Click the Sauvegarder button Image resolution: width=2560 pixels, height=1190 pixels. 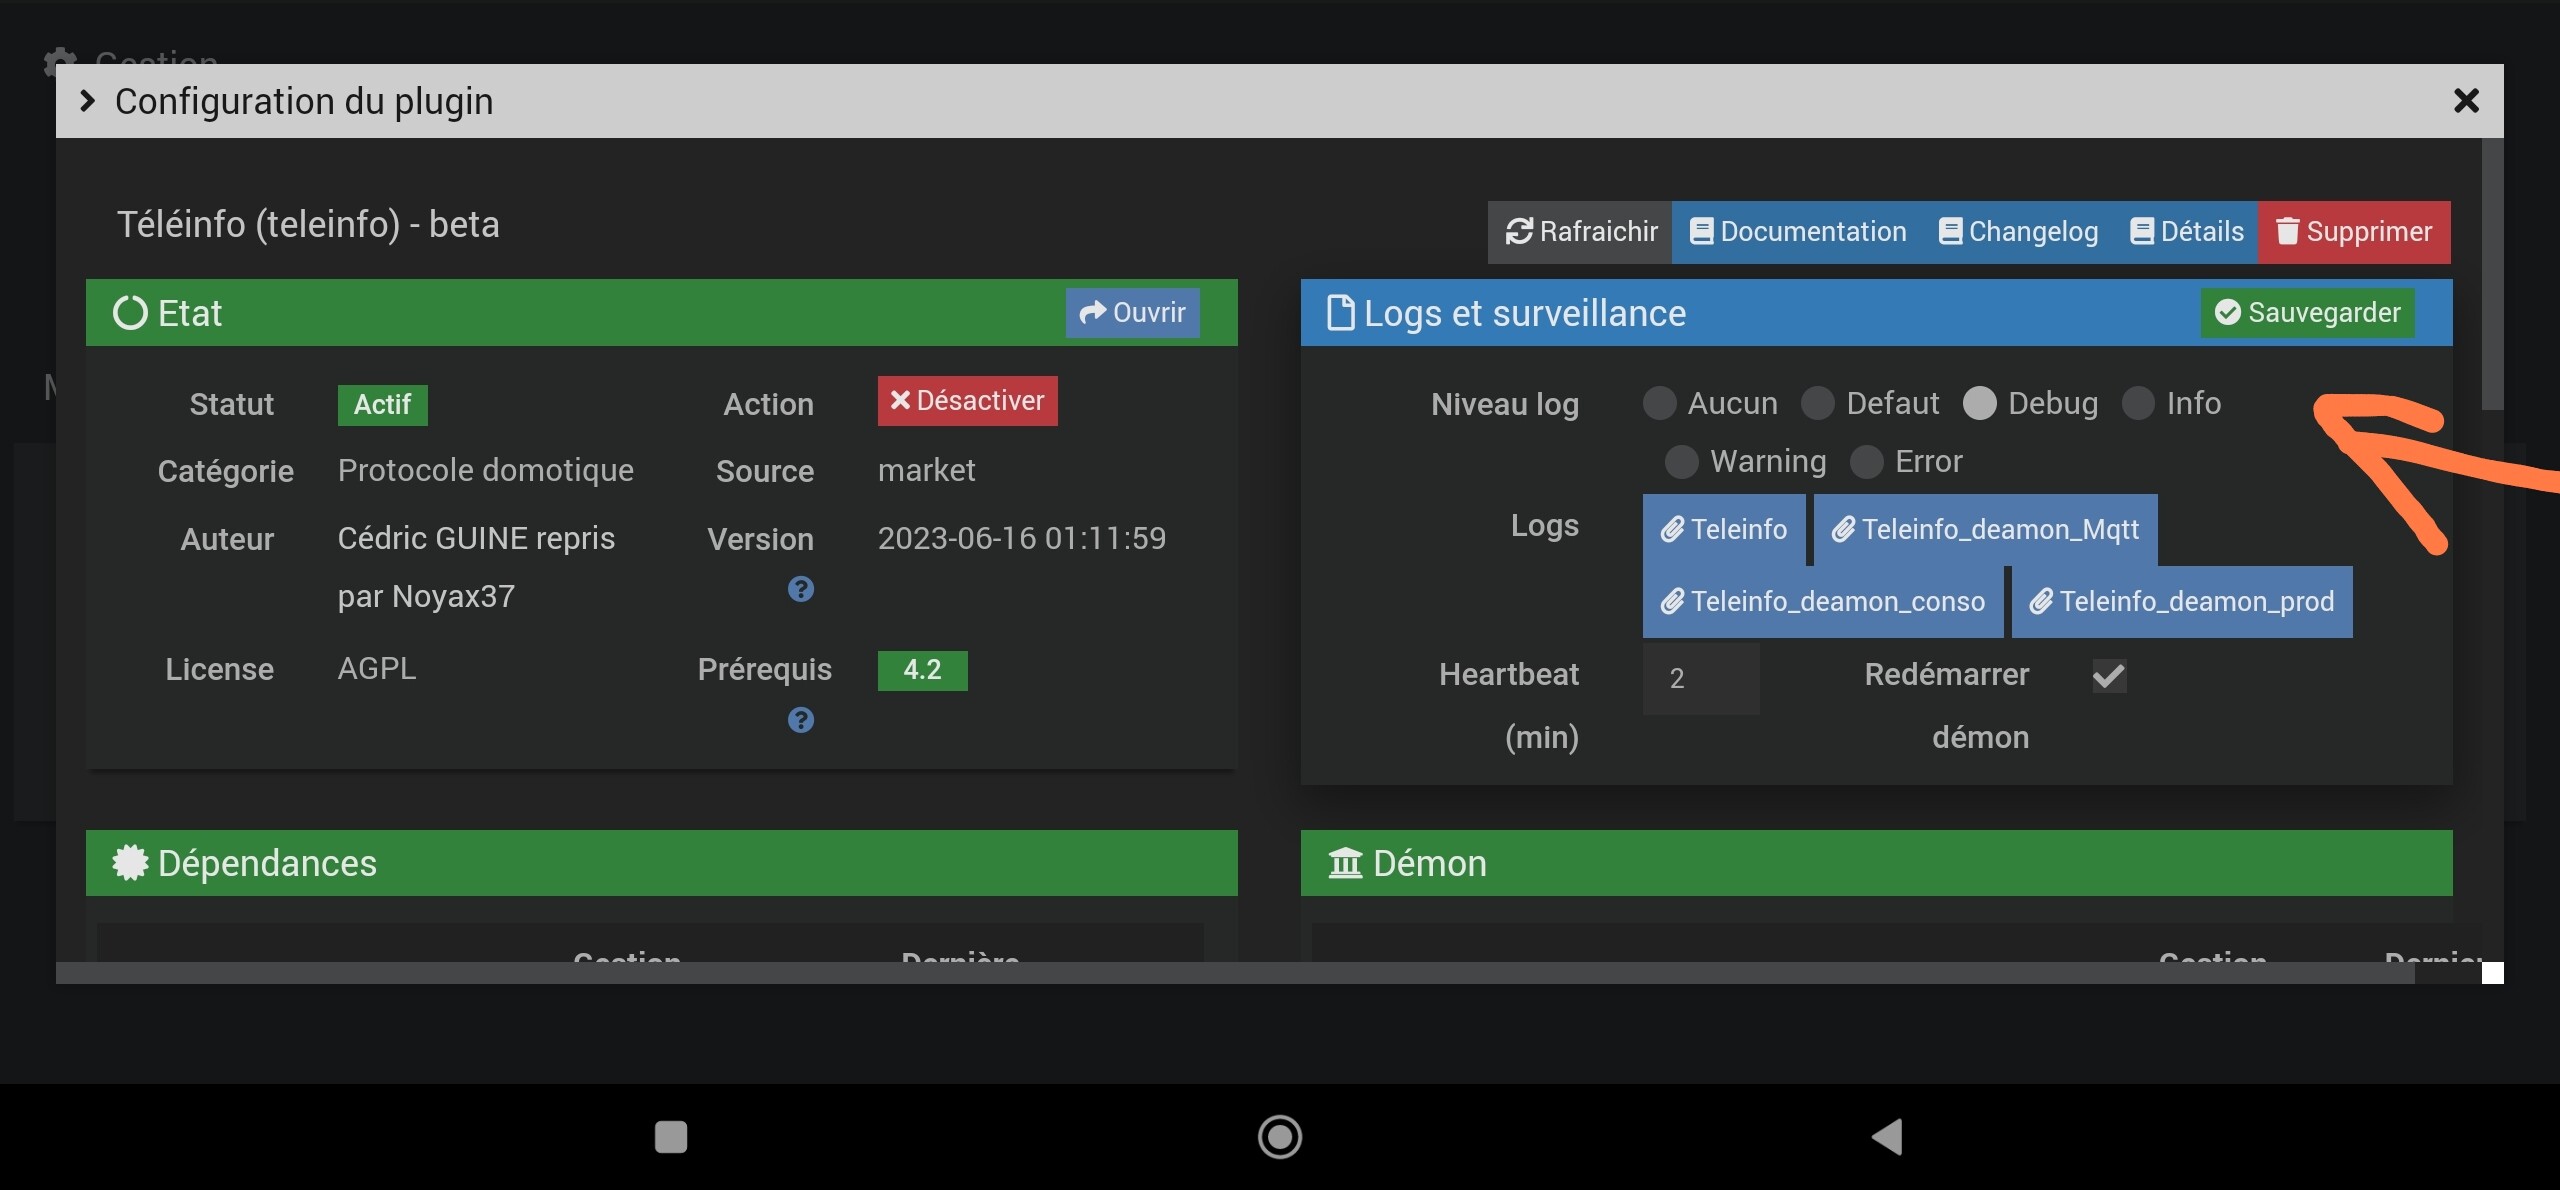[x=2307, y=313]
